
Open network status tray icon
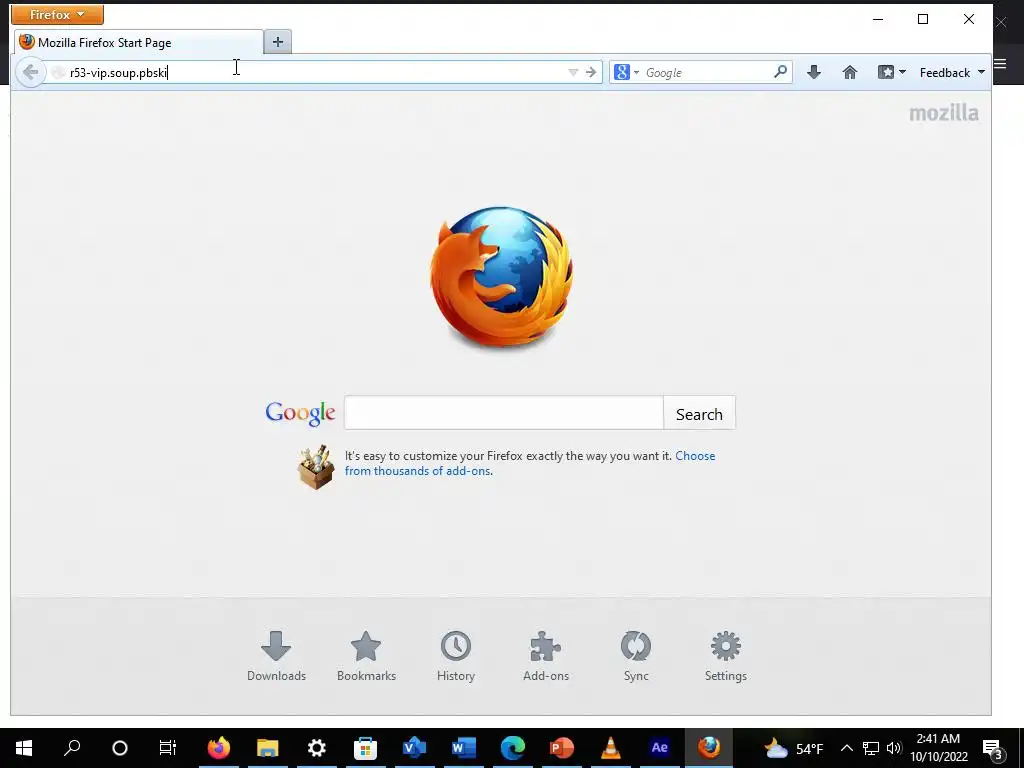[871, 748]
